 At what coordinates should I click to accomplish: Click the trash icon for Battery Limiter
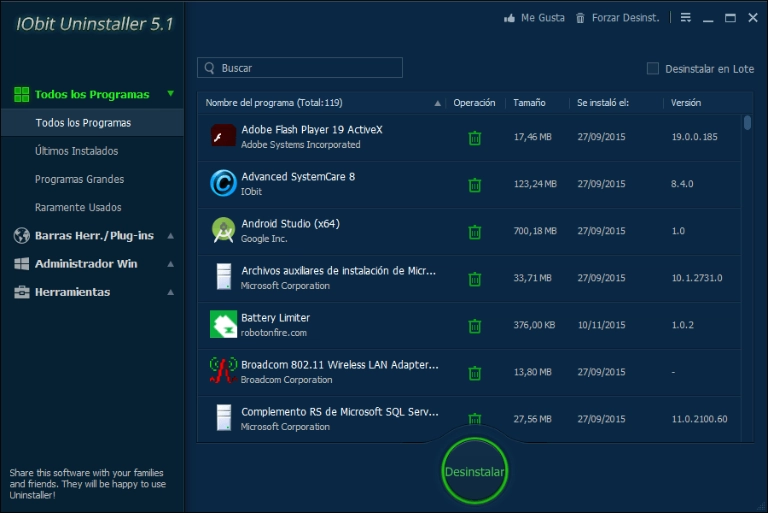475,326
